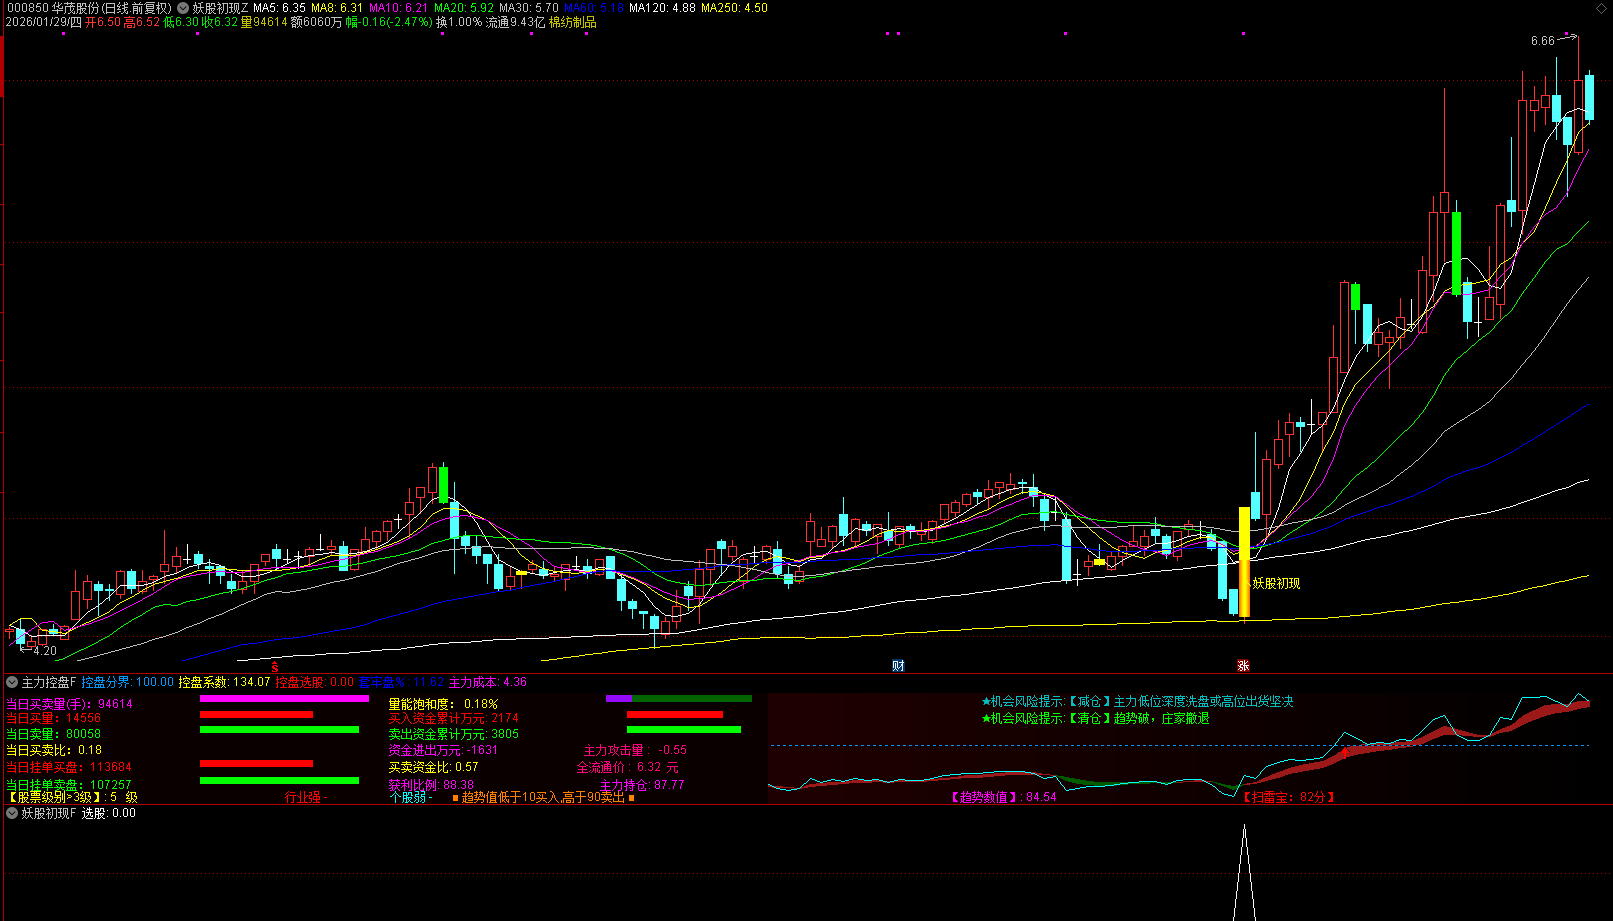Viewport: 1613px width, 921px height.
Task: Click the MA120: 4.88 value
Action: tap(662, 8)
